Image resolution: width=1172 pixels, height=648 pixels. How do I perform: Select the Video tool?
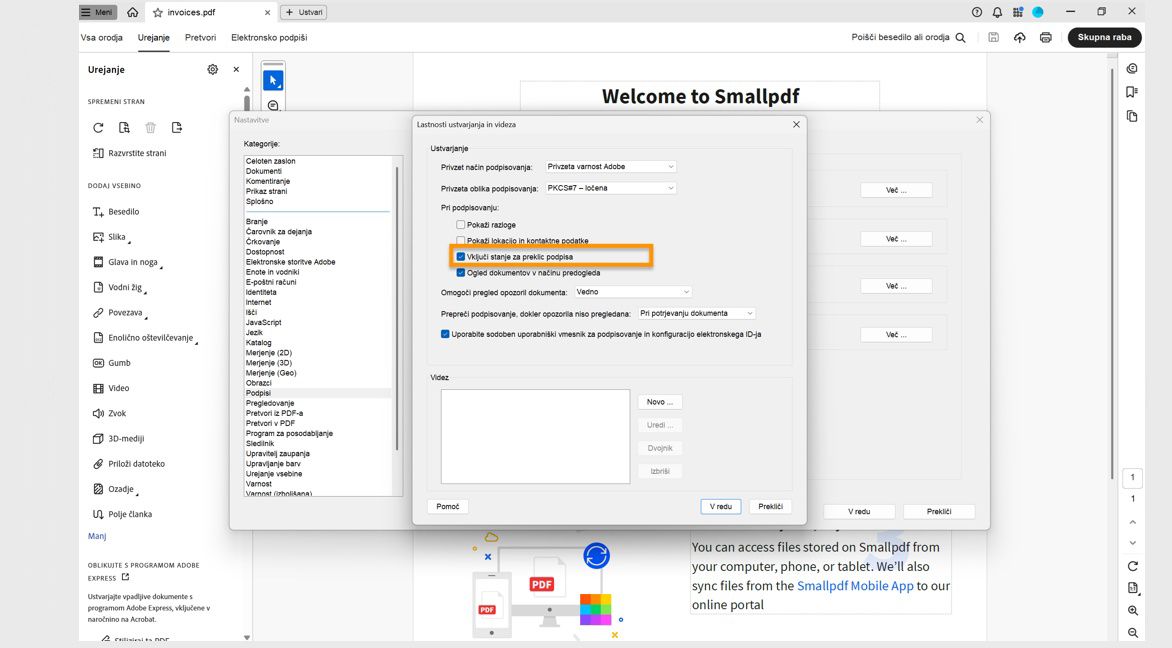point(111,389)
